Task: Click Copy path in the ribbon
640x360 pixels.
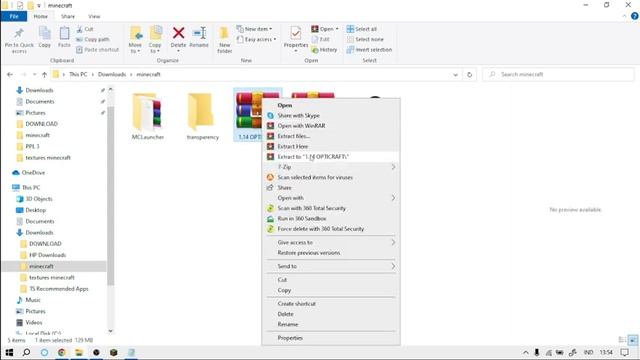Action: (x=93, y=40)
